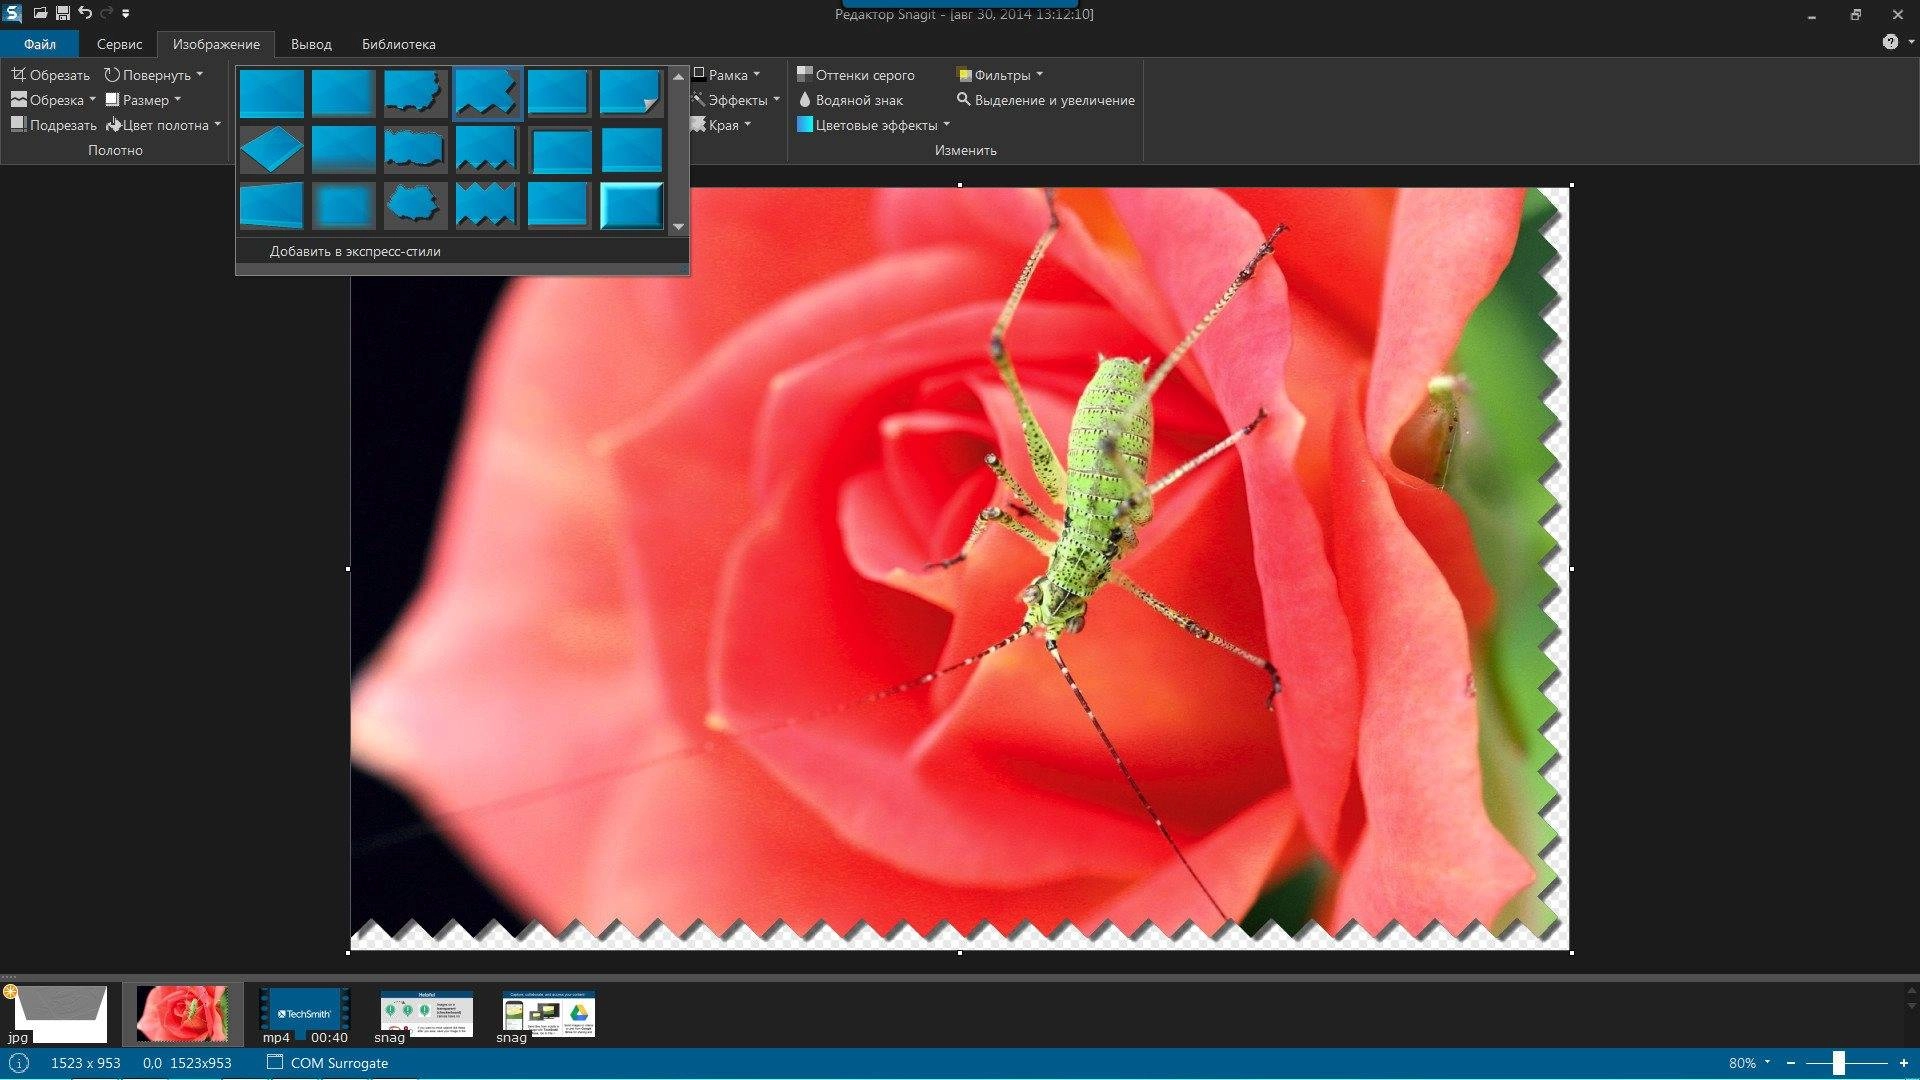
Task: Open the Края edges dropdown
Action: (x=721, y=125)
